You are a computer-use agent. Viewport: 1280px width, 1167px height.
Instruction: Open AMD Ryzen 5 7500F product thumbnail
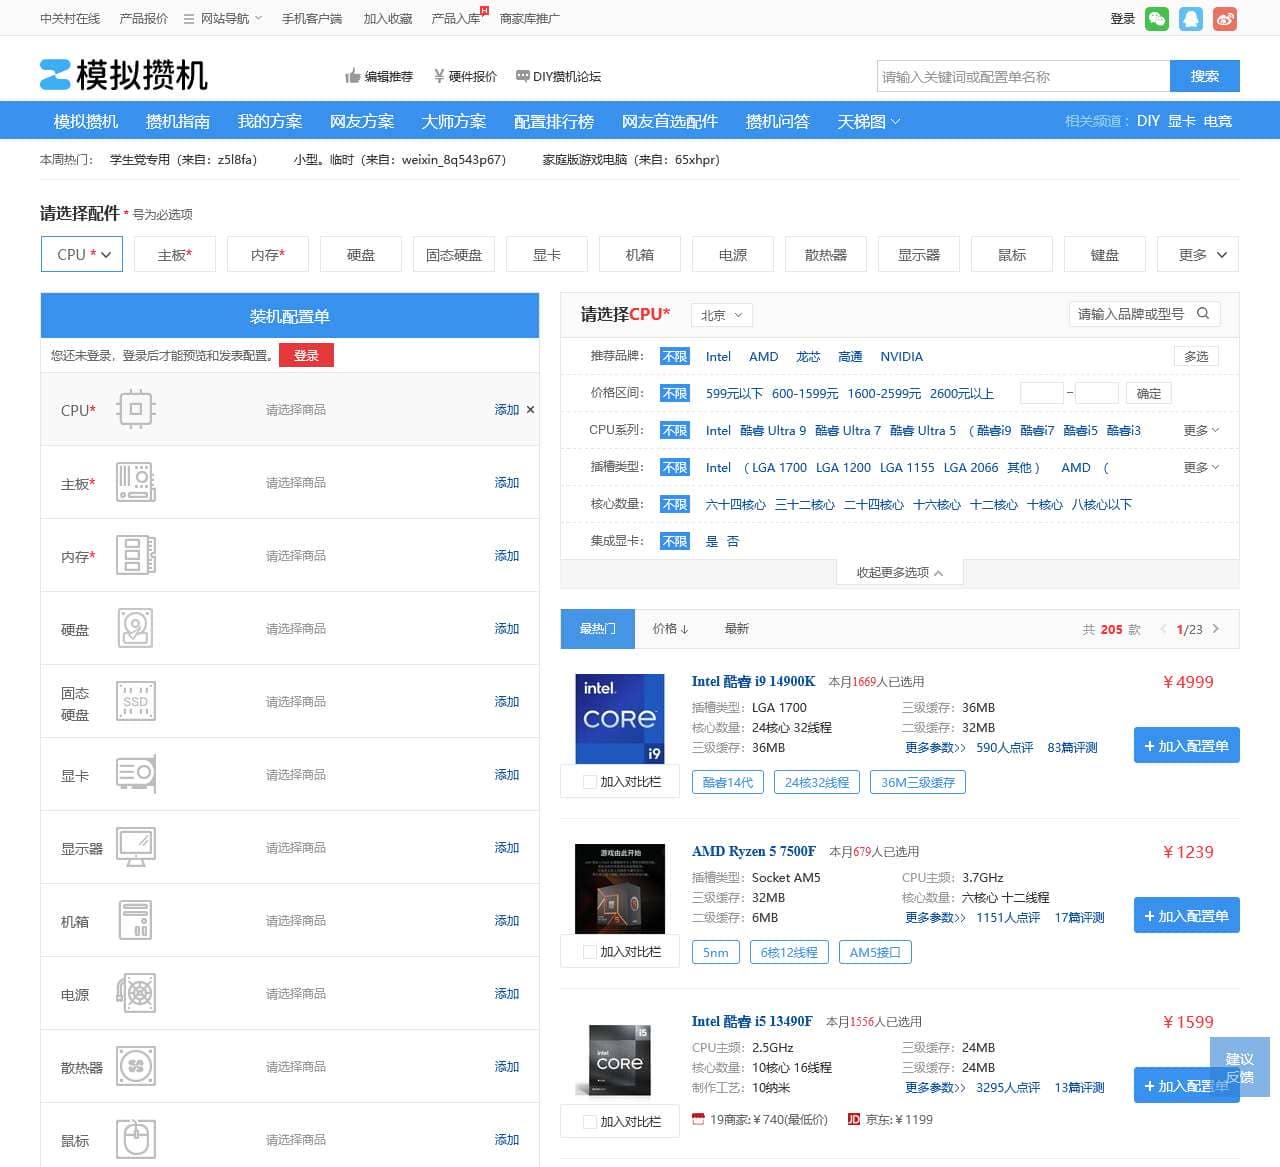point(620,889)
